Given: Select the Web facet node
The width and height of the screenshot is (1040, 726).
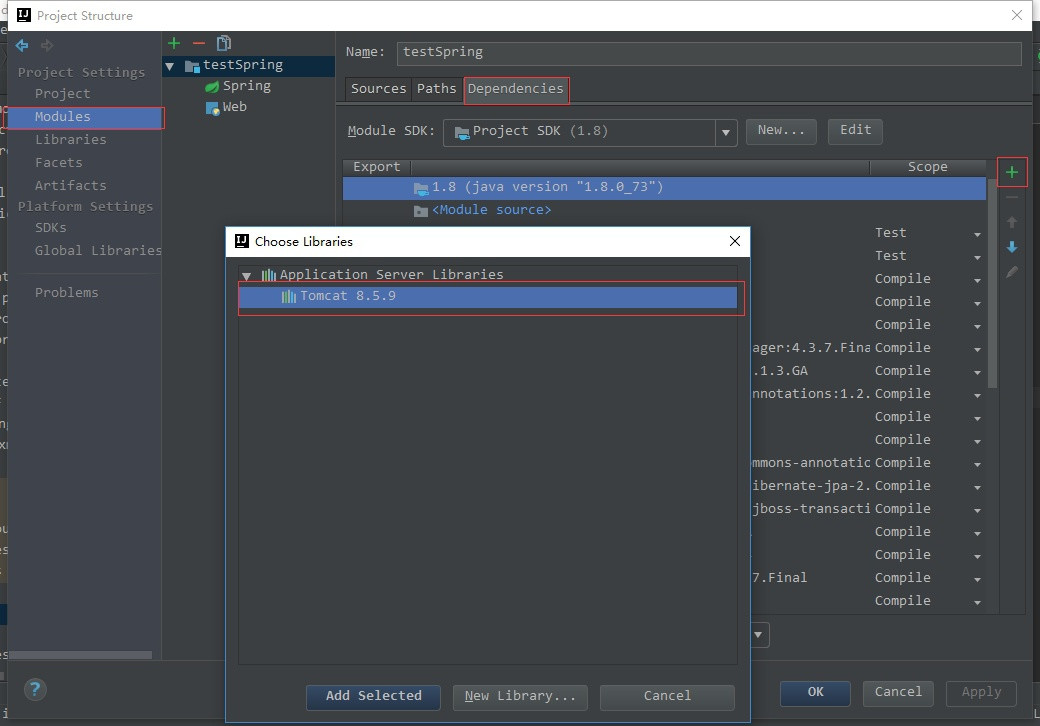Looking at the screenshot, I should pyautogui.click(x=227, y=108).
